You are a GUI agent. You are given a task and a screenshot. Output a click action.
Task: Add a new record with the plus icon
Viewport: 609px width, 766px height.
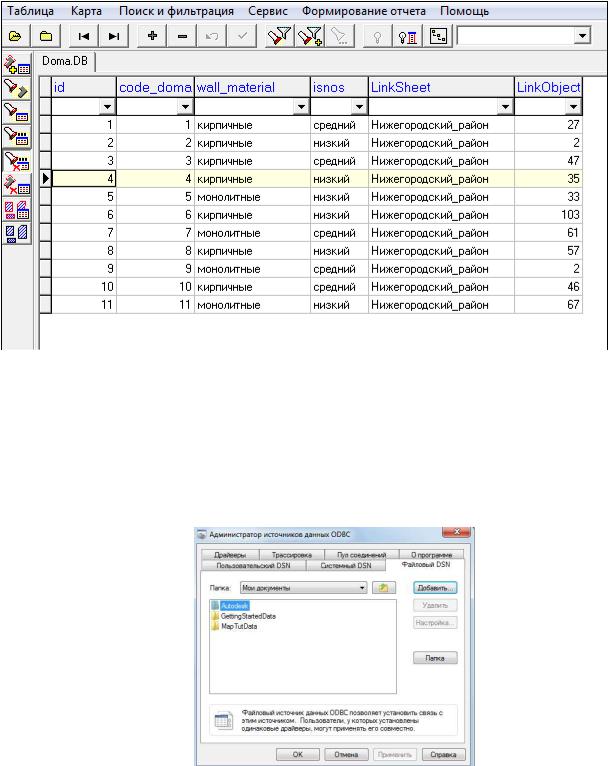tap(152, 36)
